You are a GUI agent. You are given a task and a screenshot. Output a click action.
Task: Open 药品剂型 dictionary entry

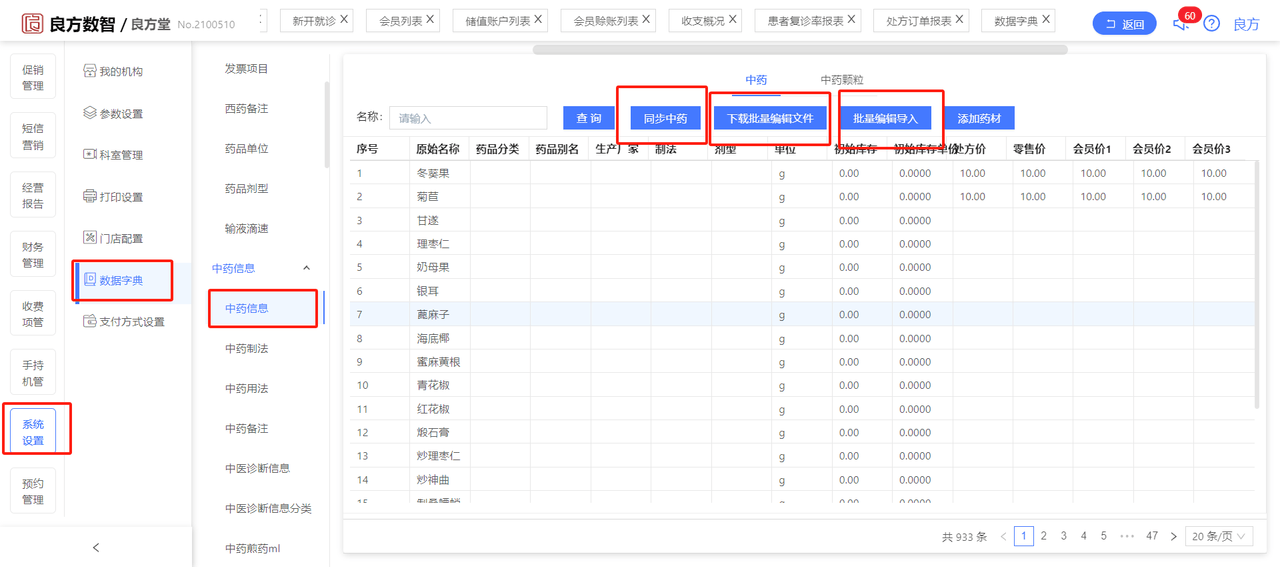pos(247,189)
